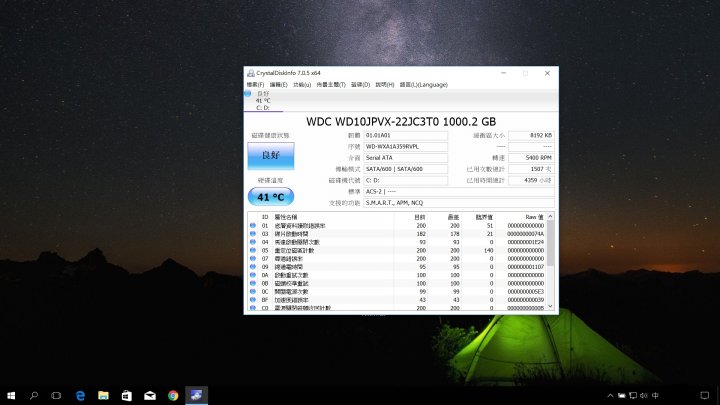Open the 編輯(E) Edit menu

pos(278,85)
